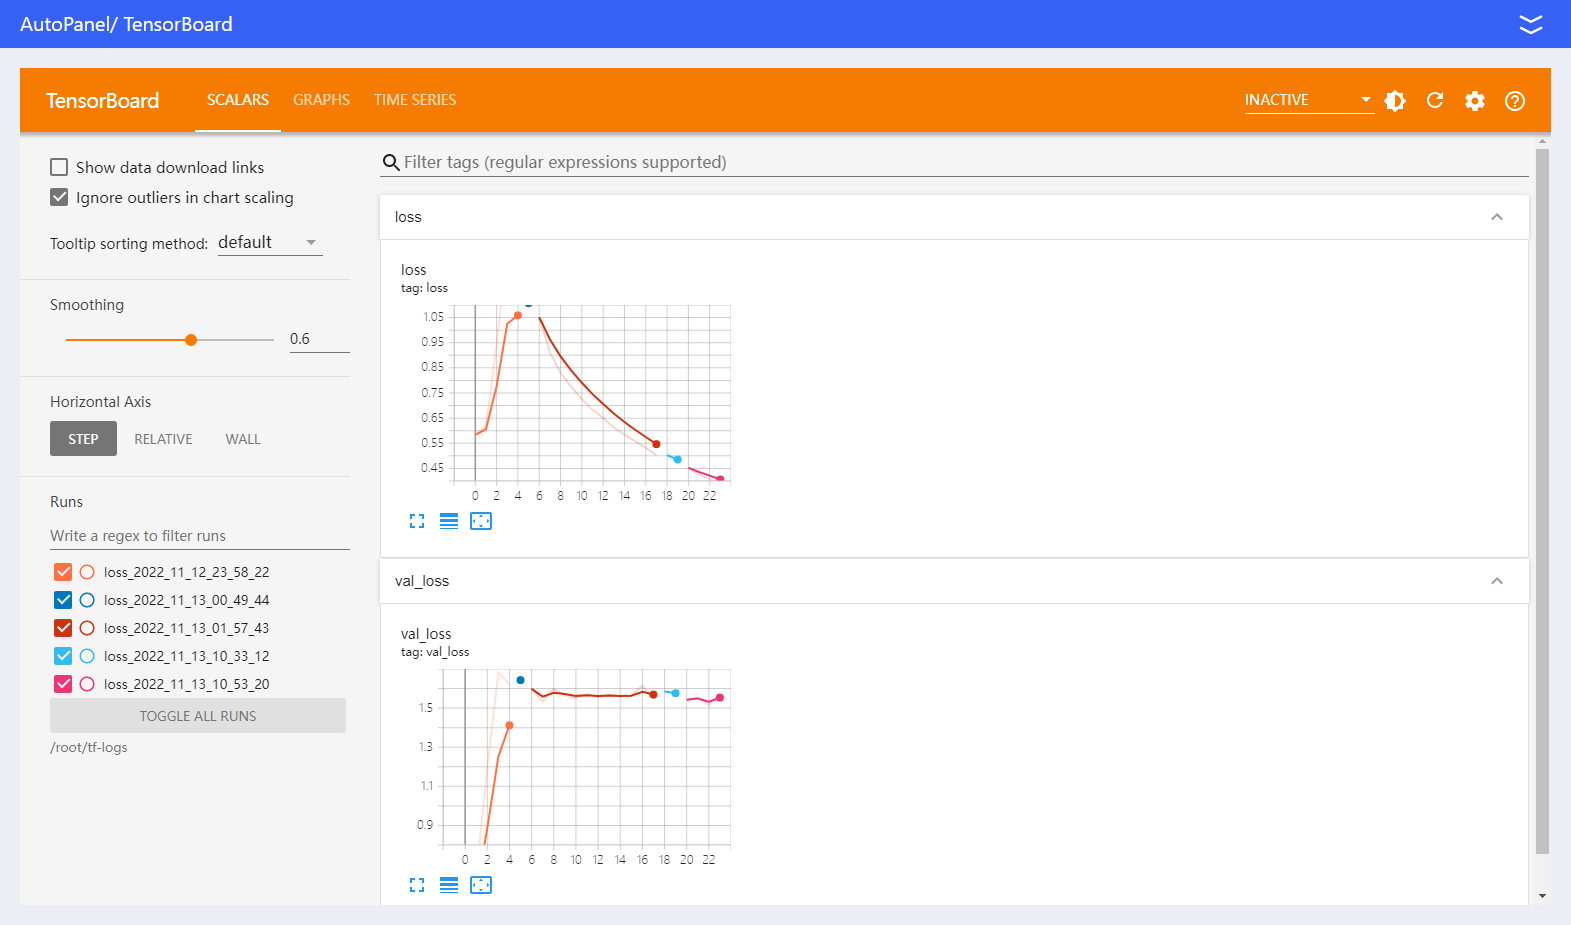Open TensorBoard settings gear icon
Viewport: 1571px width, 925px height.
tap(1475, 100)
